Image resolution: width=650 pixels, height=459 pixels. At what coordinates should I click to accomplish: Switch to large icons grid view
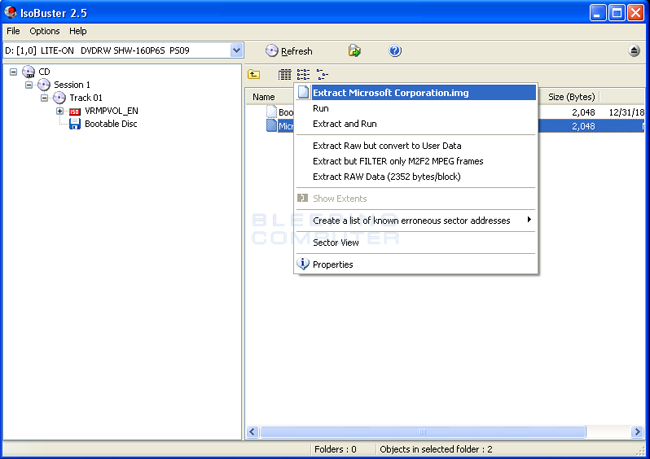[284, 75]
